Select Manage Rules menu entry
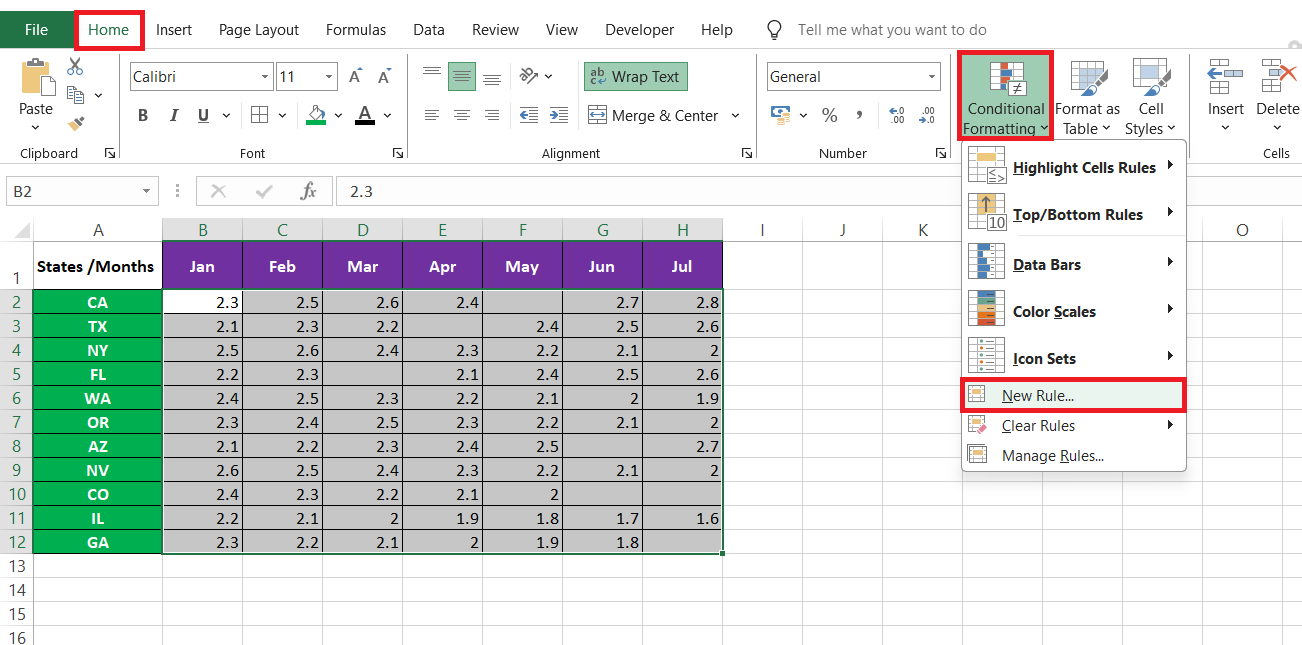The width and height of the screenshot is (1302, 645). point(1074,455)
